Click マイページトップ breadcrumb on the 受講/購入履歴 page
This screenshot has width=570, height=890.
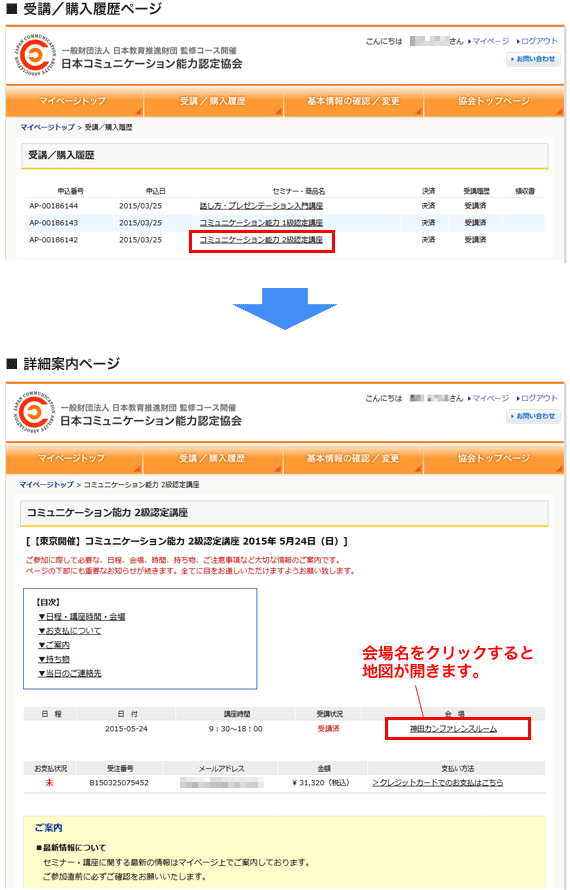[x=47, y=127]
